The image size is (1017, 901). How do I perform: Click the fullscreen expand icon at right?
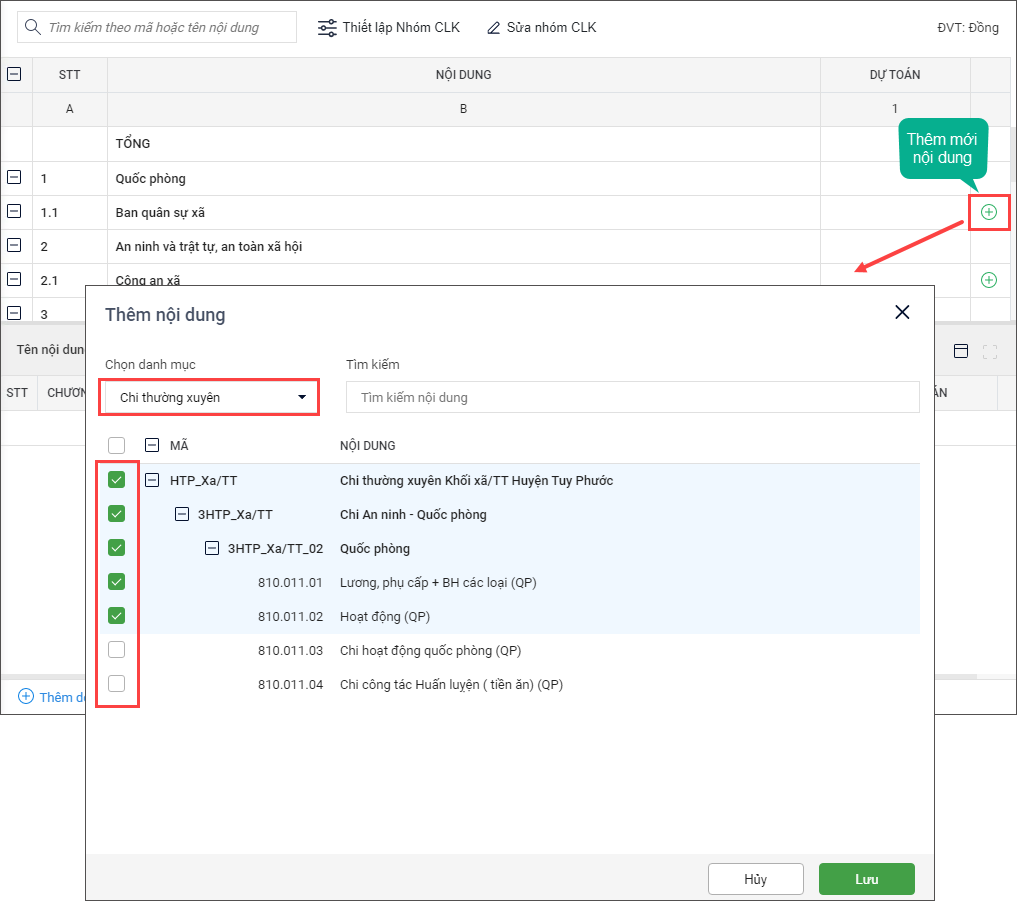coord(990,351)
